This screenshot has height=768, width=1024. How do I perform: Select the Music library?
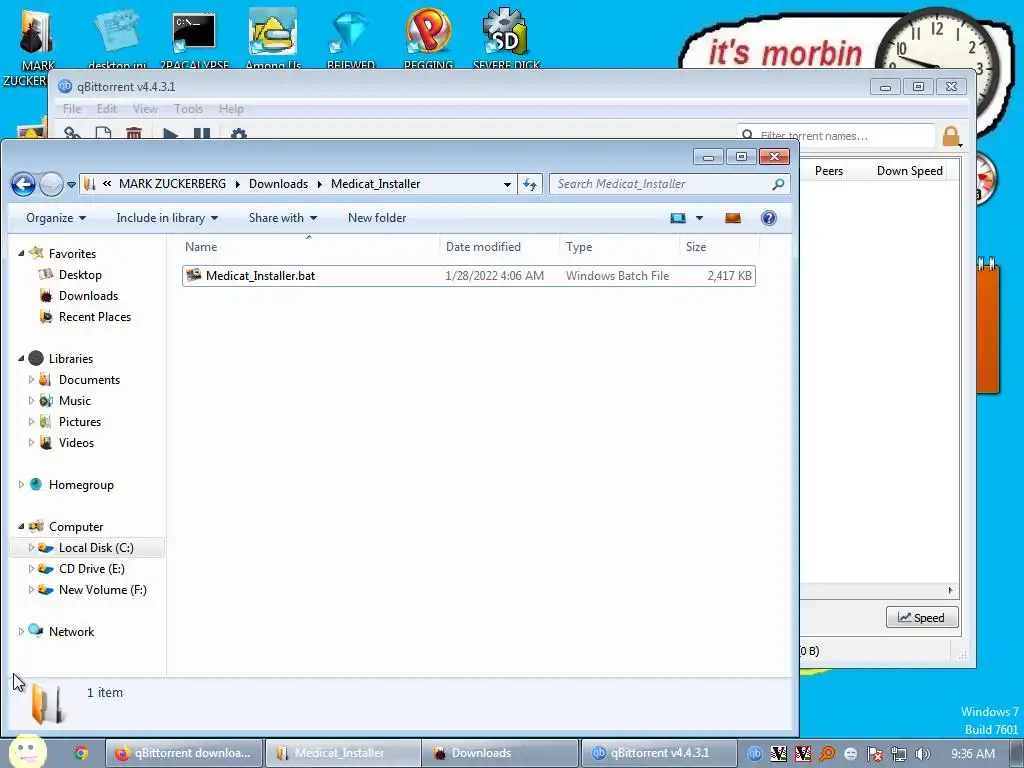[x=74, y=401]
